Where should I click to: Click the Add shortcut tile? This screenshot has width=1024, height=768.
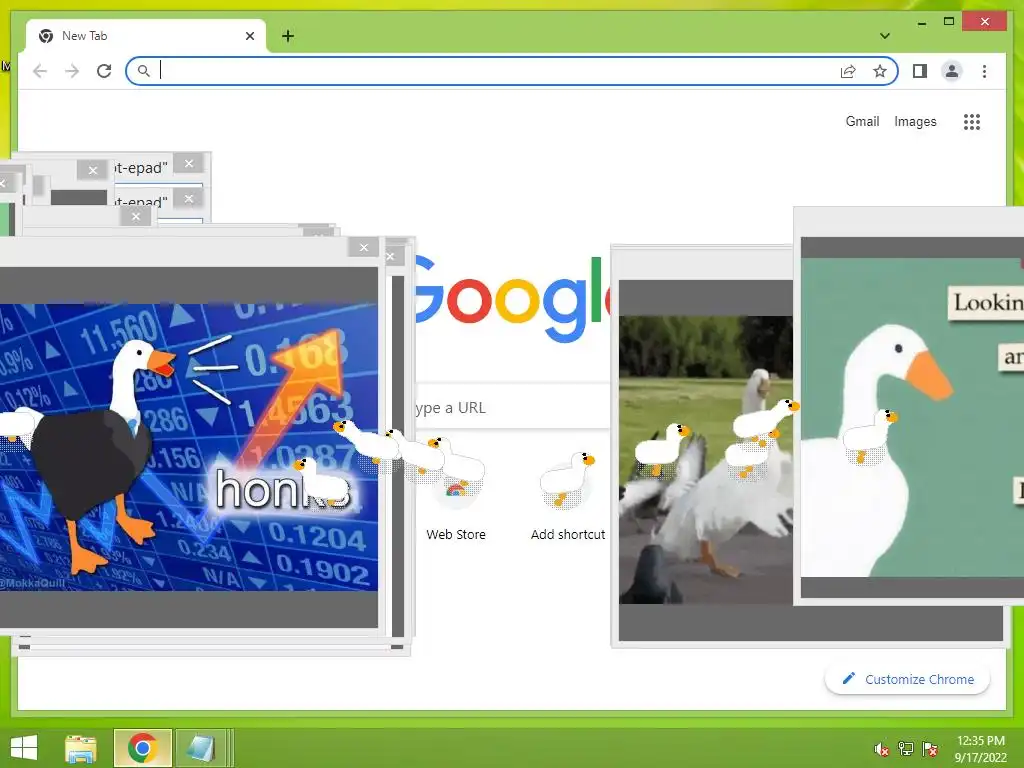pos(568,500)
